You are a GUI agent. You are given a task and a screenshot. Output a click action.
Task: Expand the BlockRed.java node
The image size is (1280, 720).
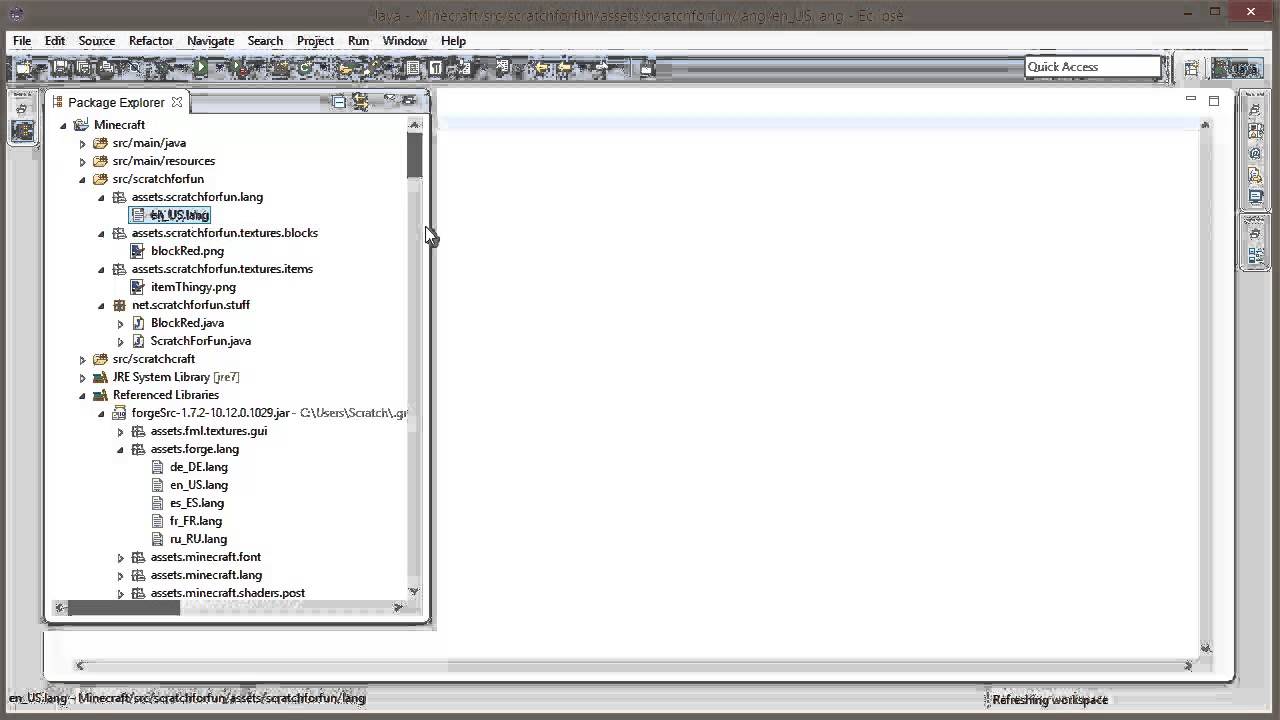120,323
